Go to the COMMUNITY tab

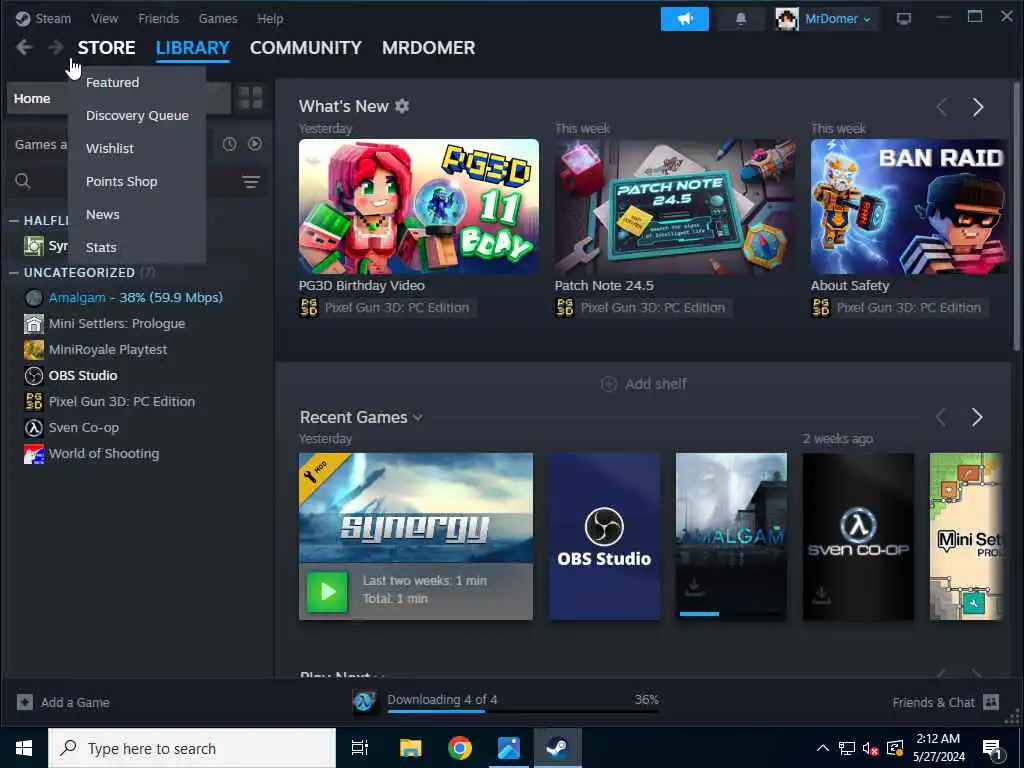pos(306,48)
